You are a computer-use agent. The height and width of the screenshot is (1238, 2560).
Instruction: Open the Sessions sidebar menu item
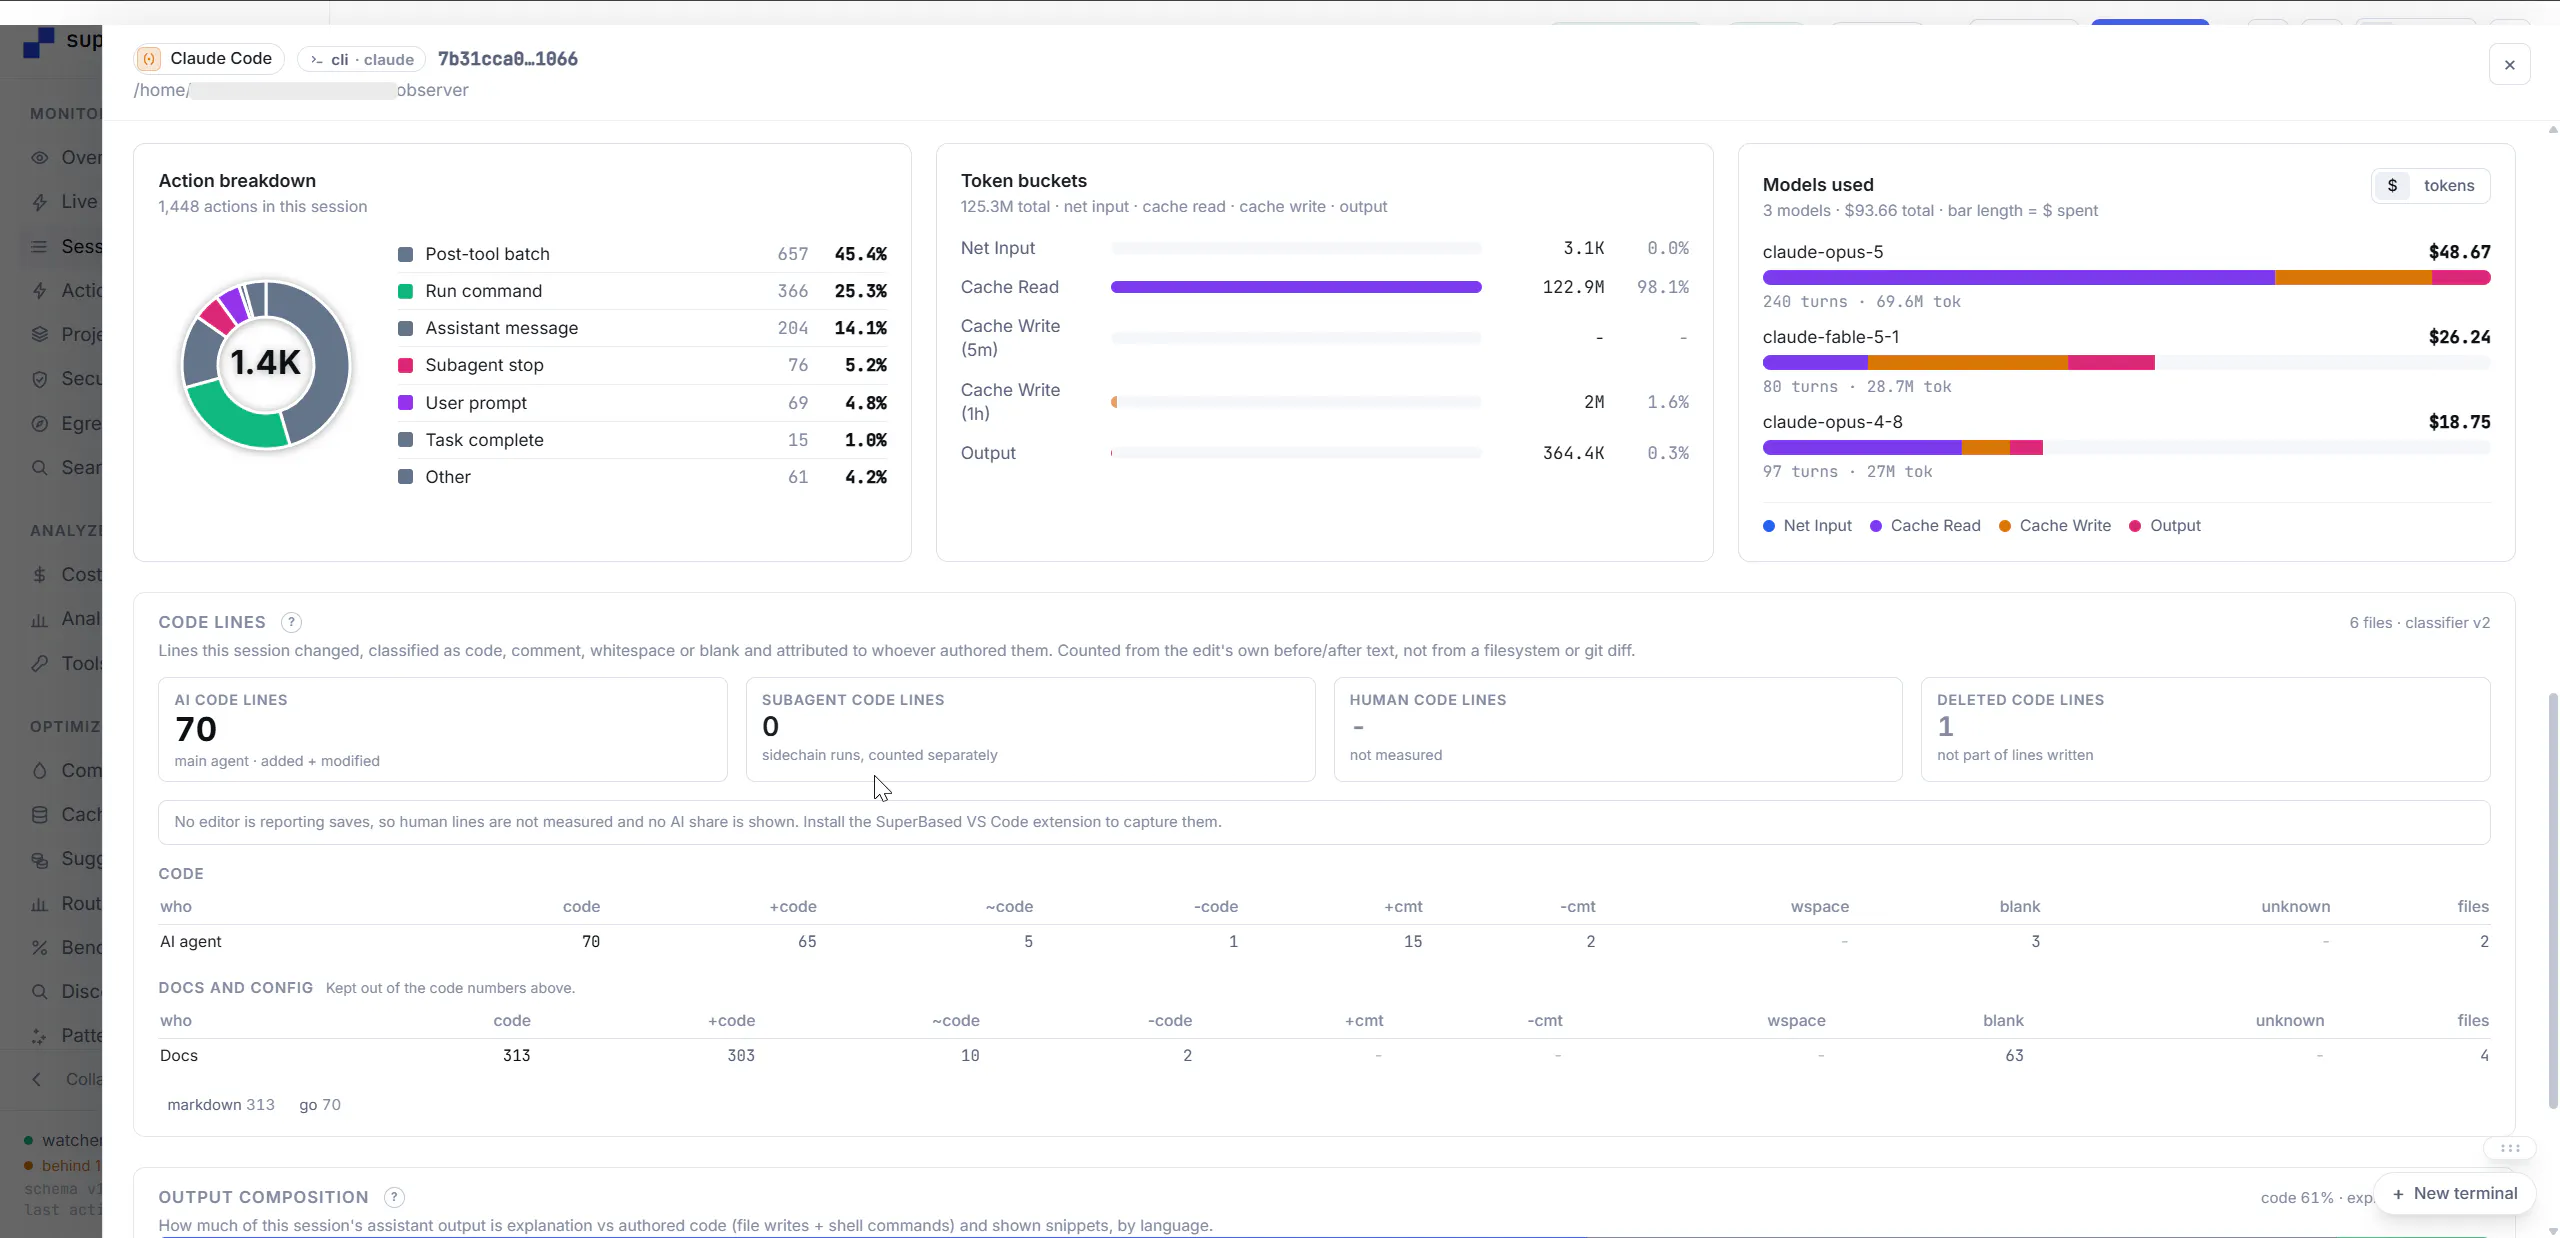(66, 247)
